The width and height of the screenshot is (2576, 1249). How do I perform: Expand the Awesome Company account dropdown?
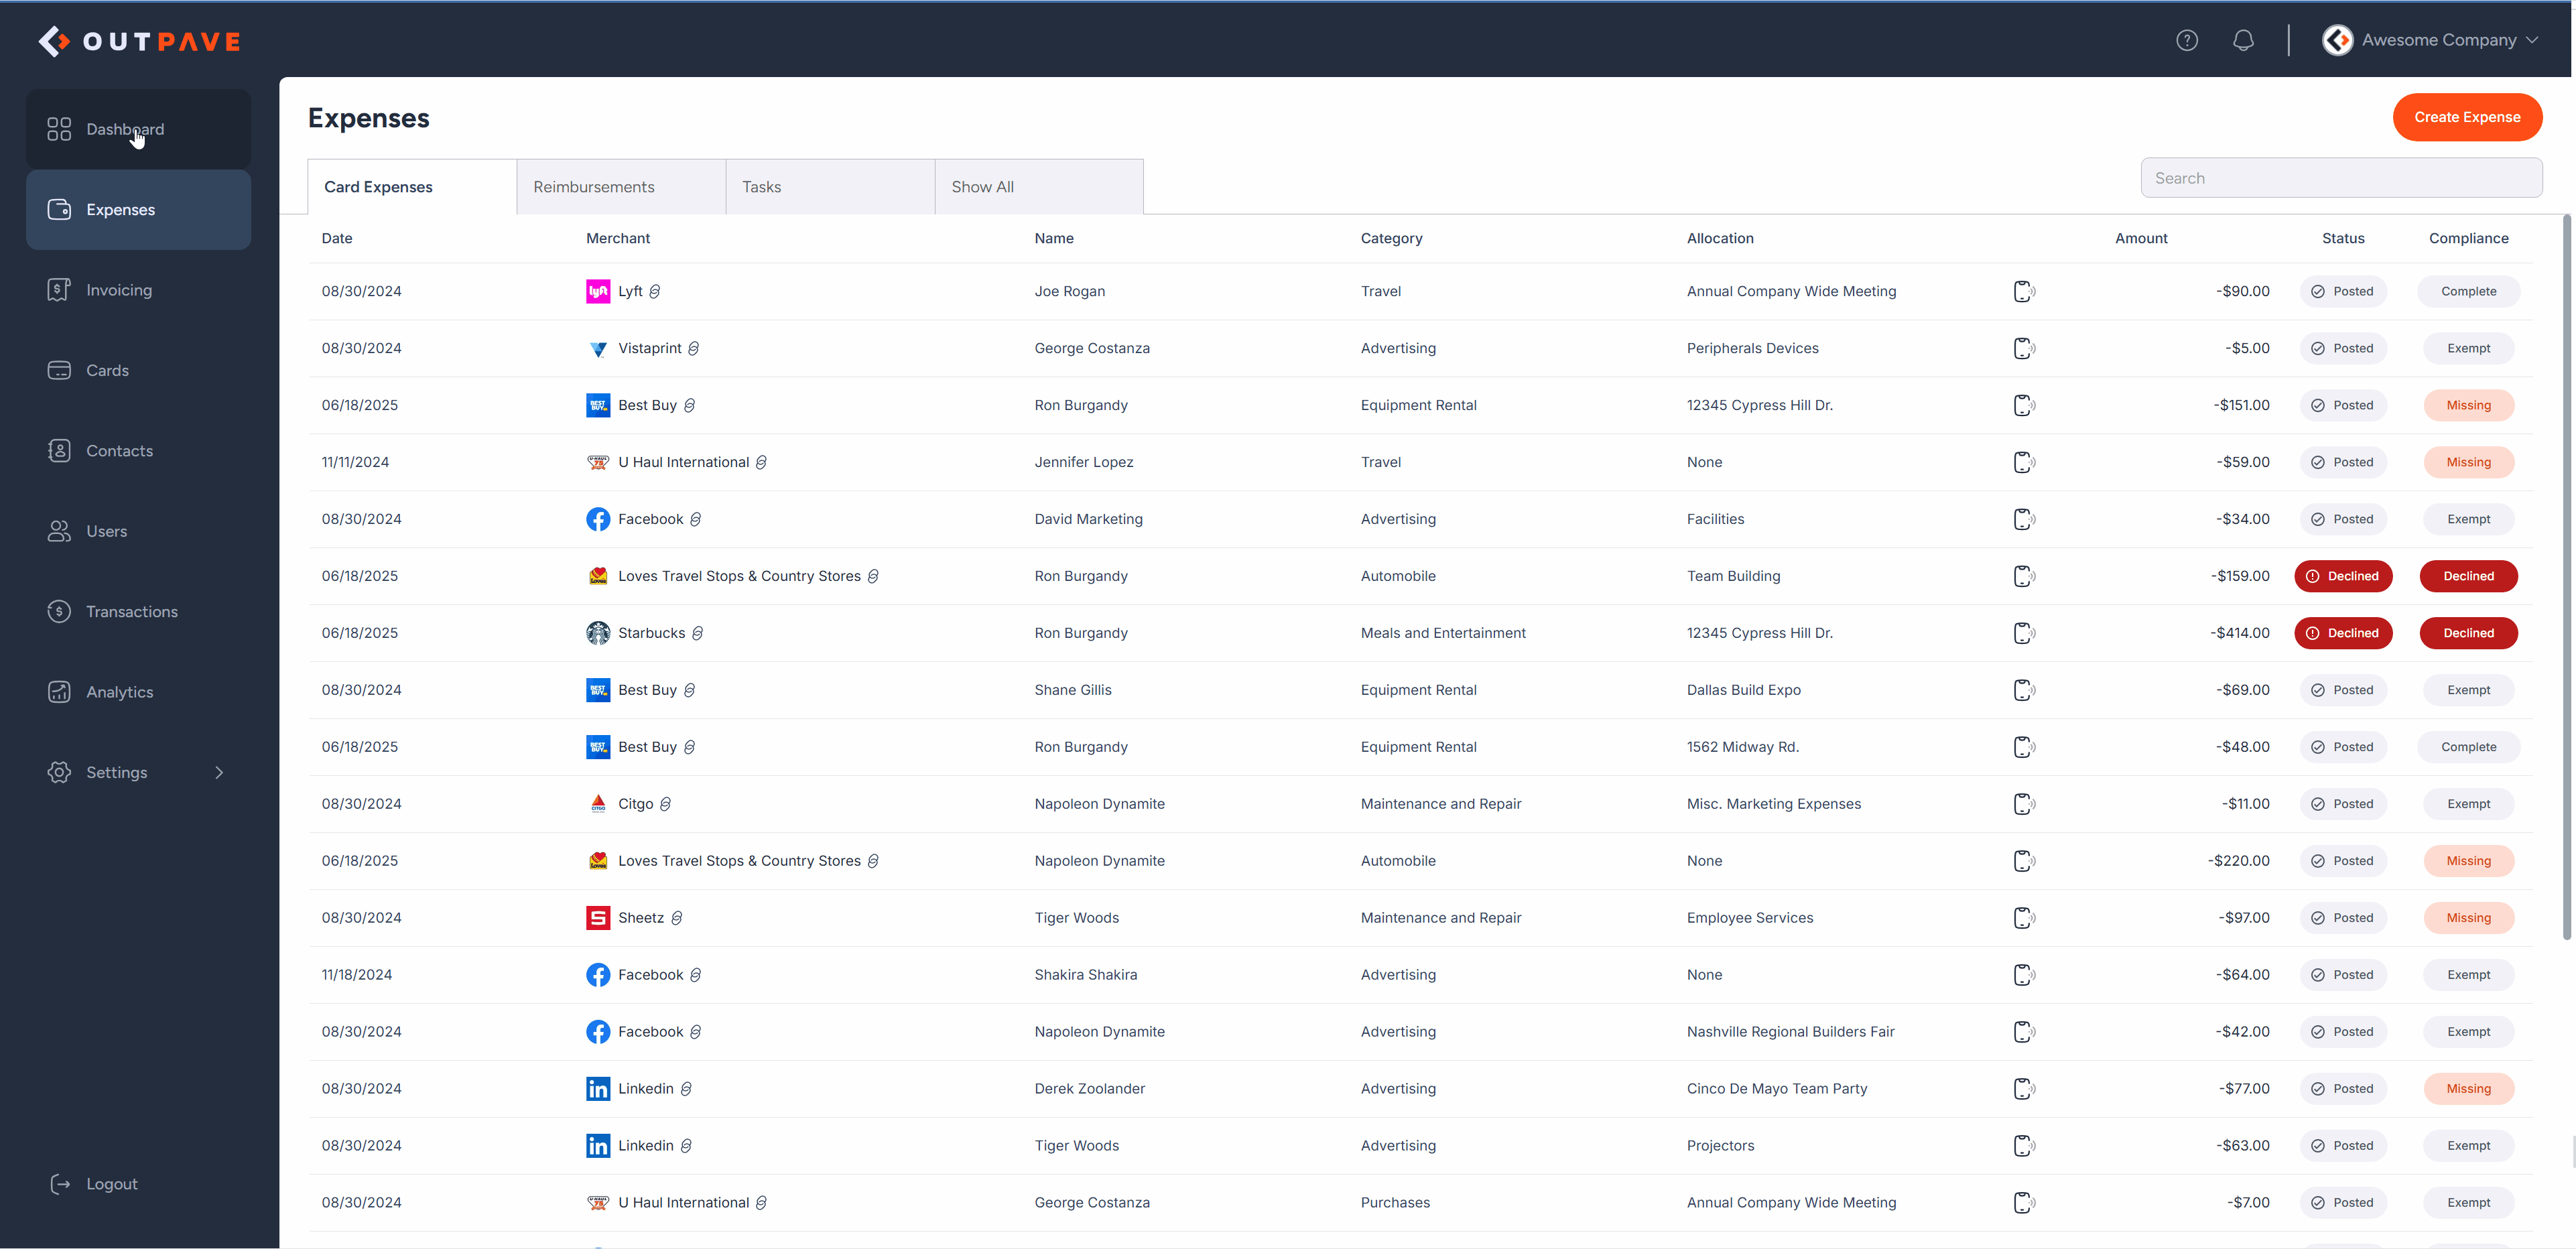pos(2532,40)
